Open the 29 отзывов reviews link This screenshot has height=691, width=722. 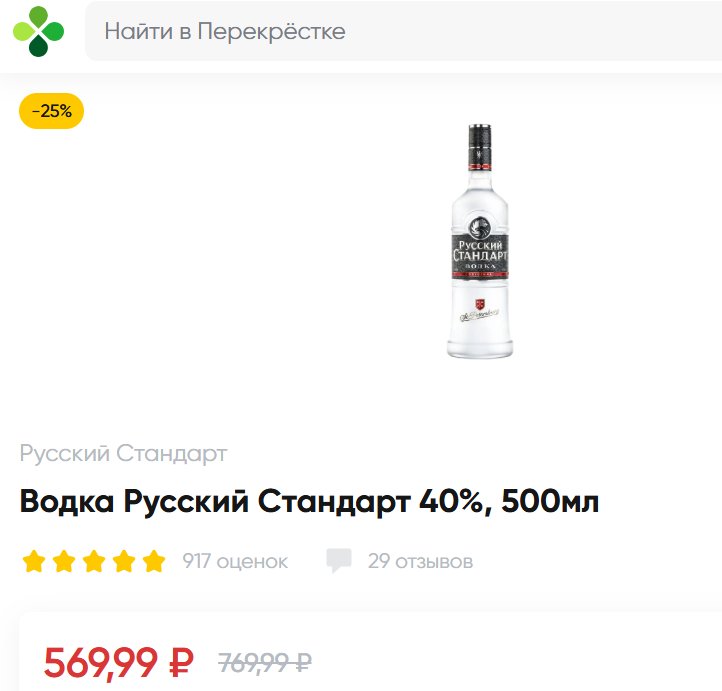(420, 561)
